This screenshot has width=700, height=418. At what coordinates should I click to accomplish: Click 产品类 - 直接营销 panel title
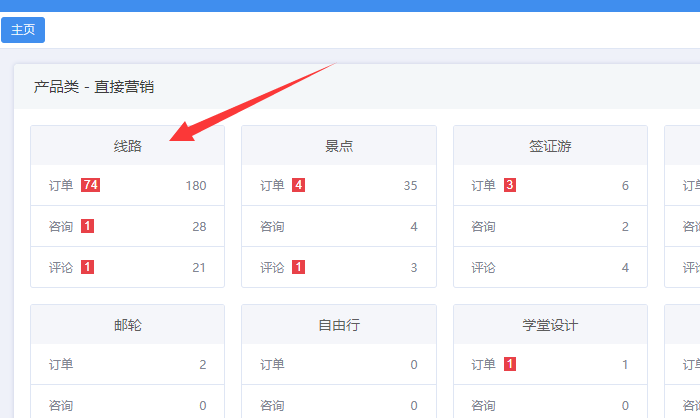coord(94,87)
